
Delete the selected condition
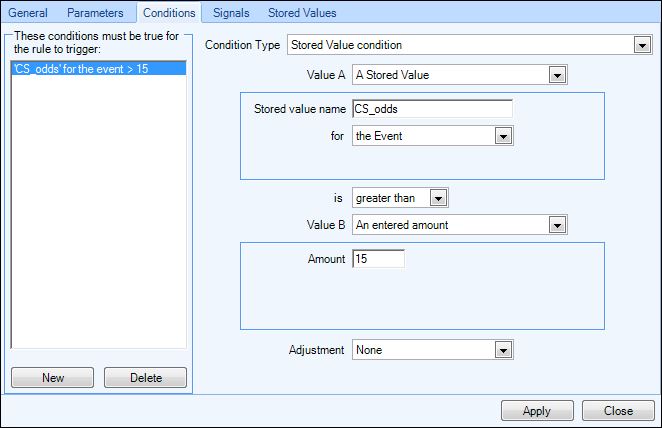tap(145, 377)
